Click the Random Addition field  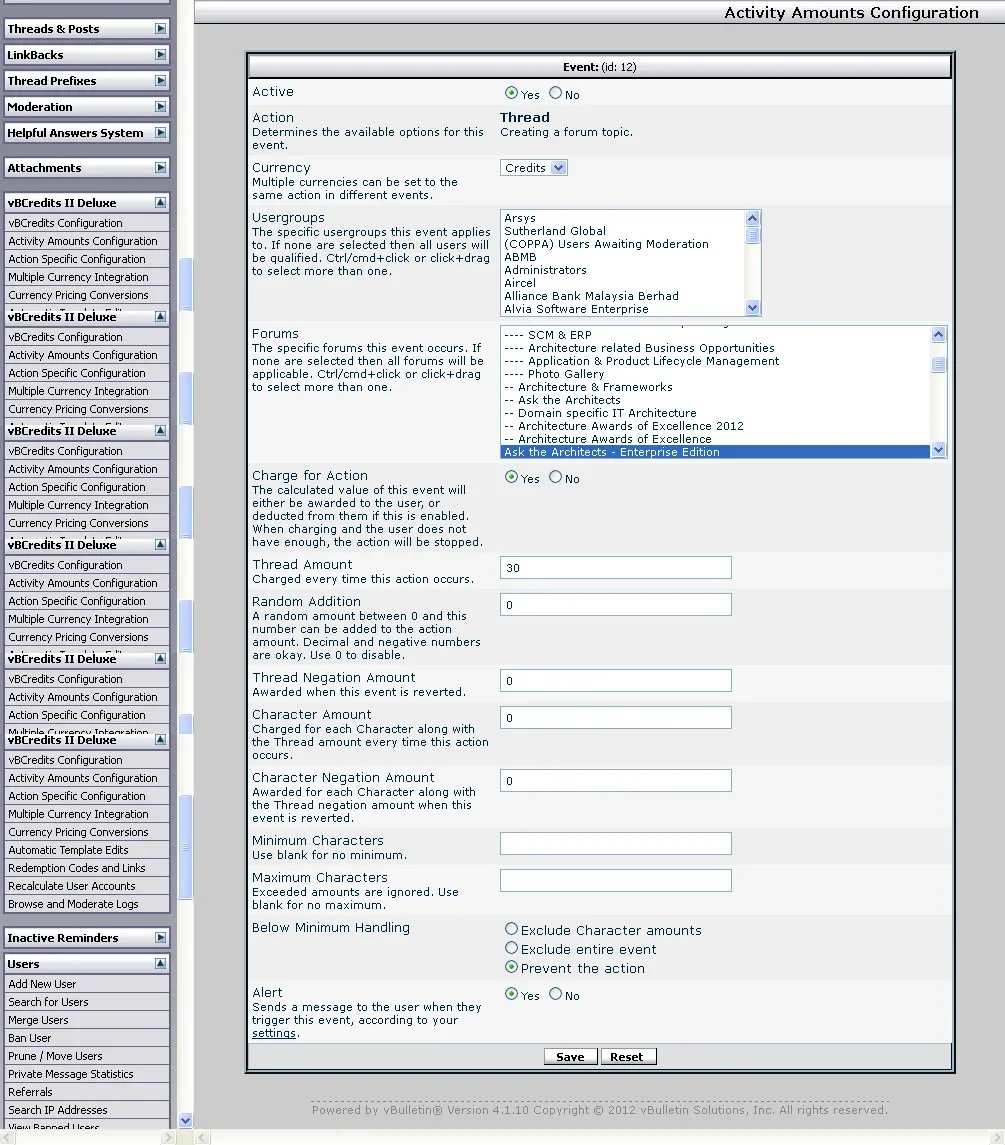click(x=616, y=605)
